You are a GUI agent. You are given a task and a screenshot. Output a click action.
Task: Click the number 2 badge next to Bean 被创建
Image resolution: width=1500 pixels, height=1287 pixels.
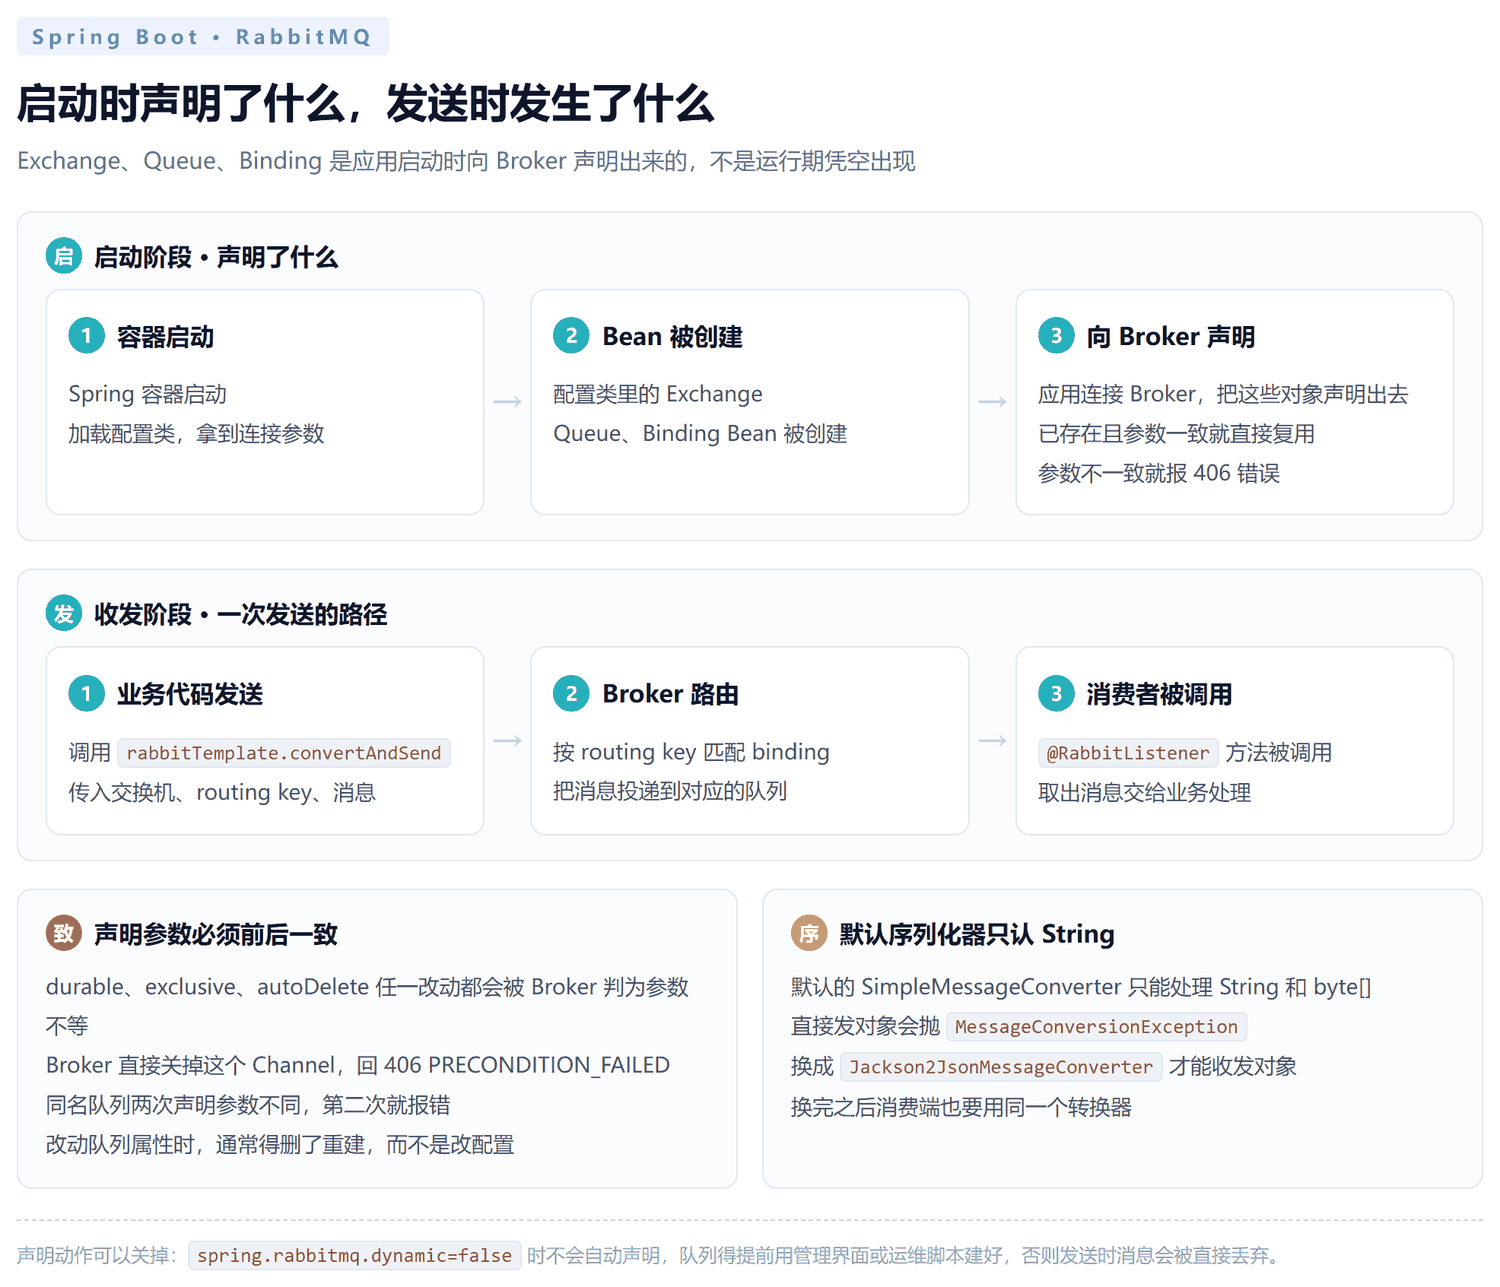coord(571,336)
